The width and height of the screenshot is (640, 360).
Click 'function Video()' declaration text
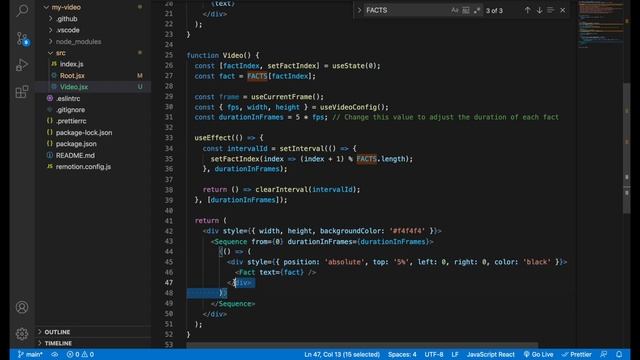point(219,56)
